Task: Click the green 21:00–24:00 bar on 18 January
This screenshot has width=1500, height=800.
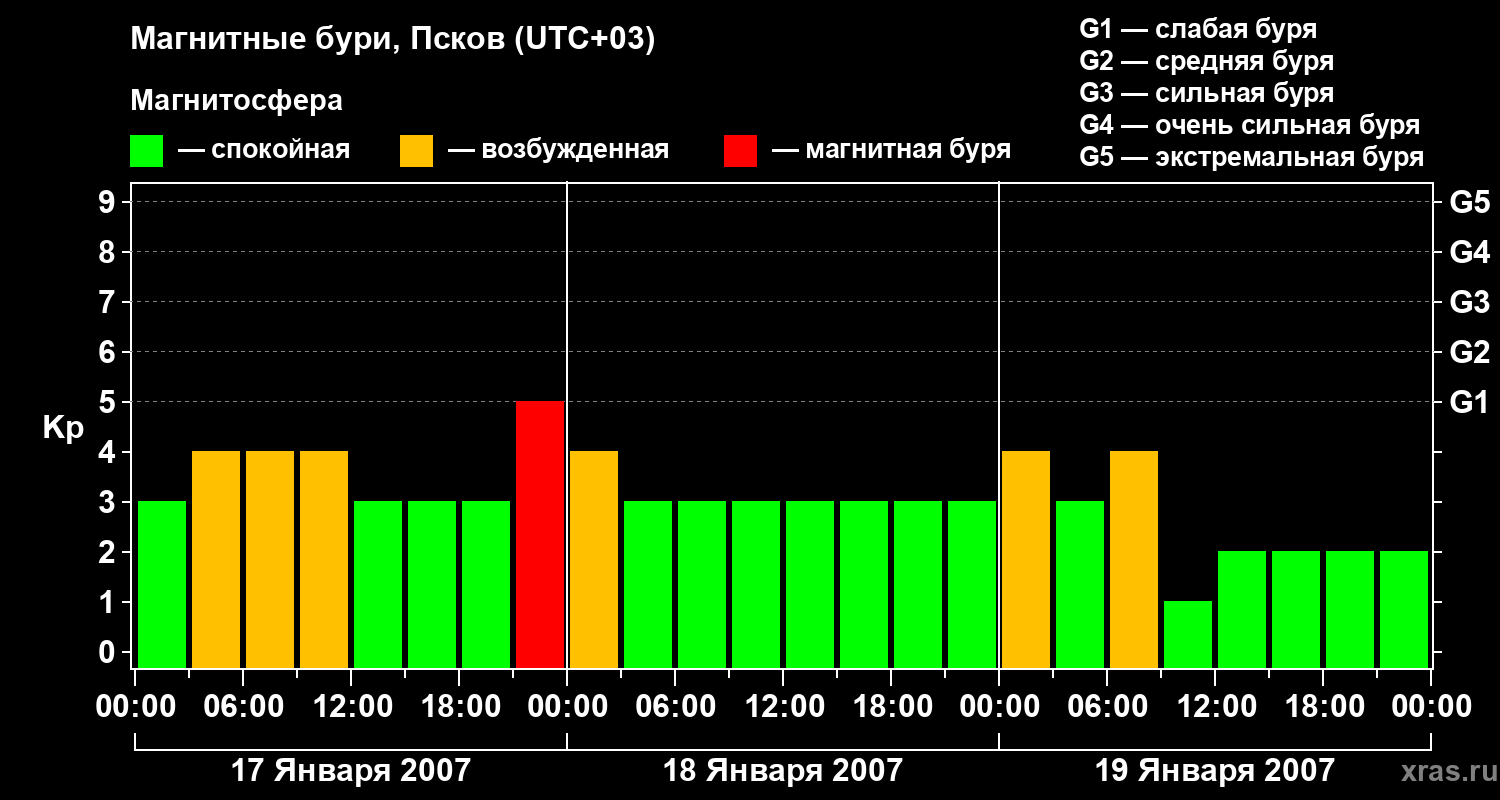Action: pyautogui.click(x=972, y=585)
